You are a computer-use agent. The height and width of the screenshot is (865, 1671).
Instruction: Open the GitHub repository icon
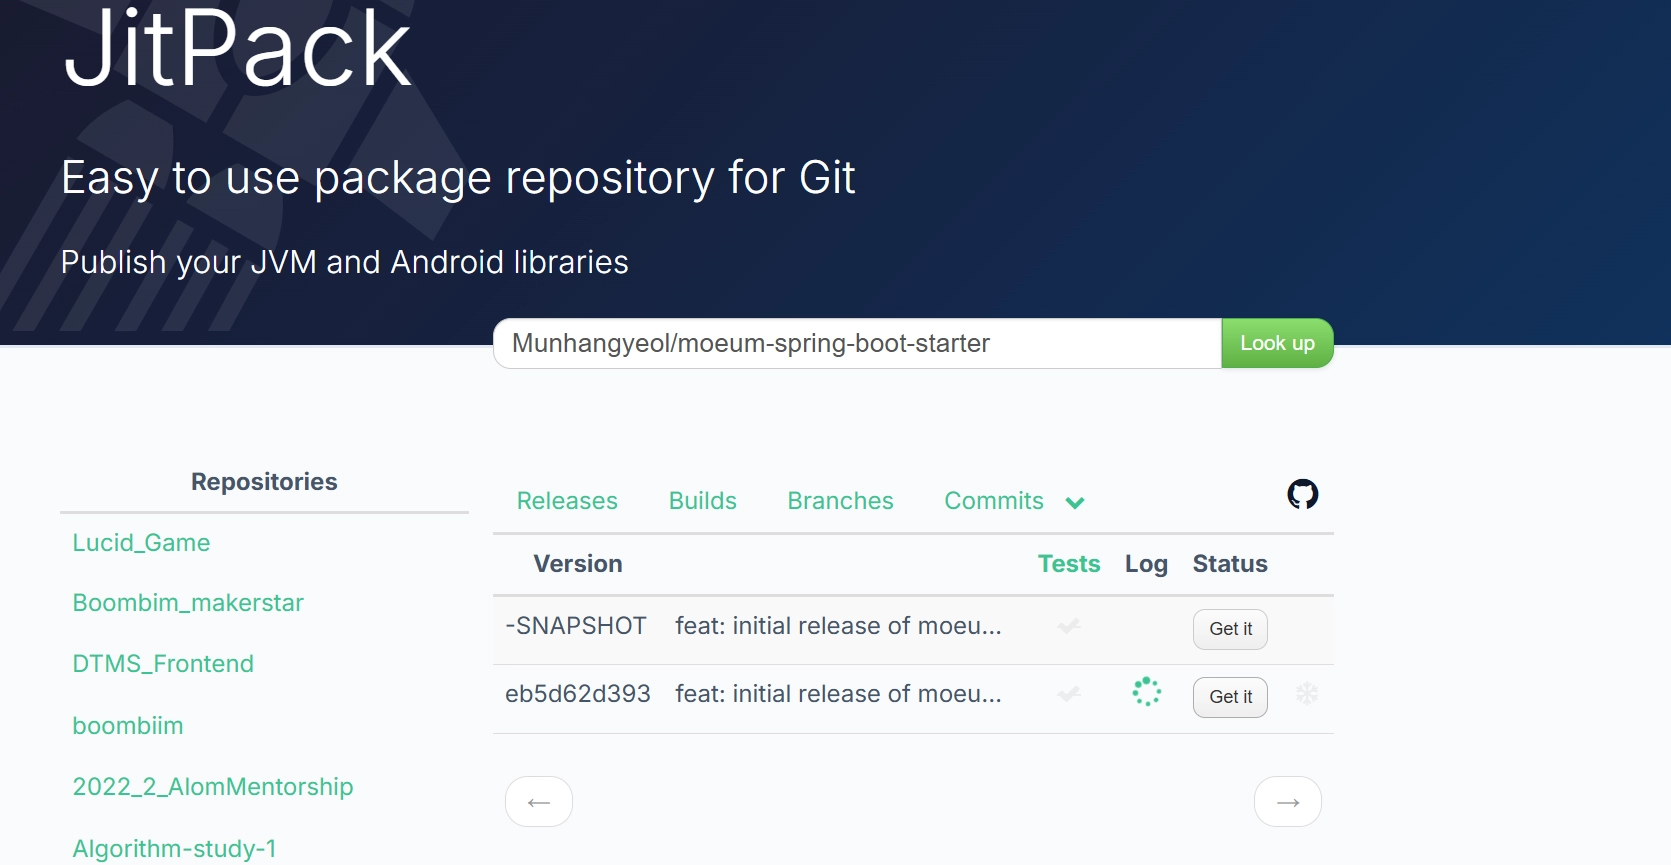(1302, 494)
